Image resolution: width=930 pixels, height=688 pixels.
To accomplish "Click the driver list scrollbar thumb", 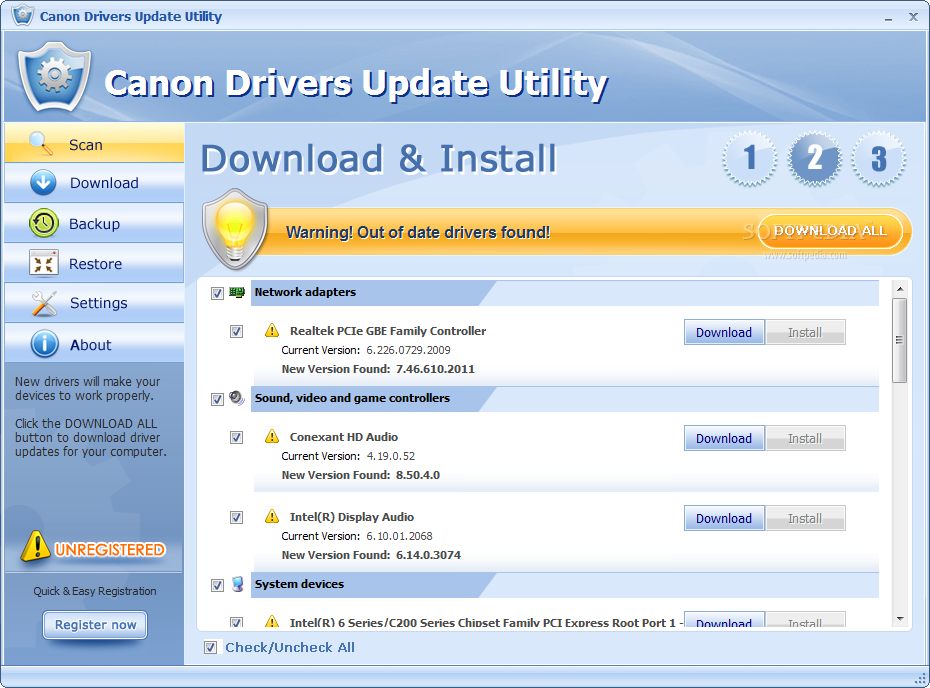I will (x=899, y=340).
